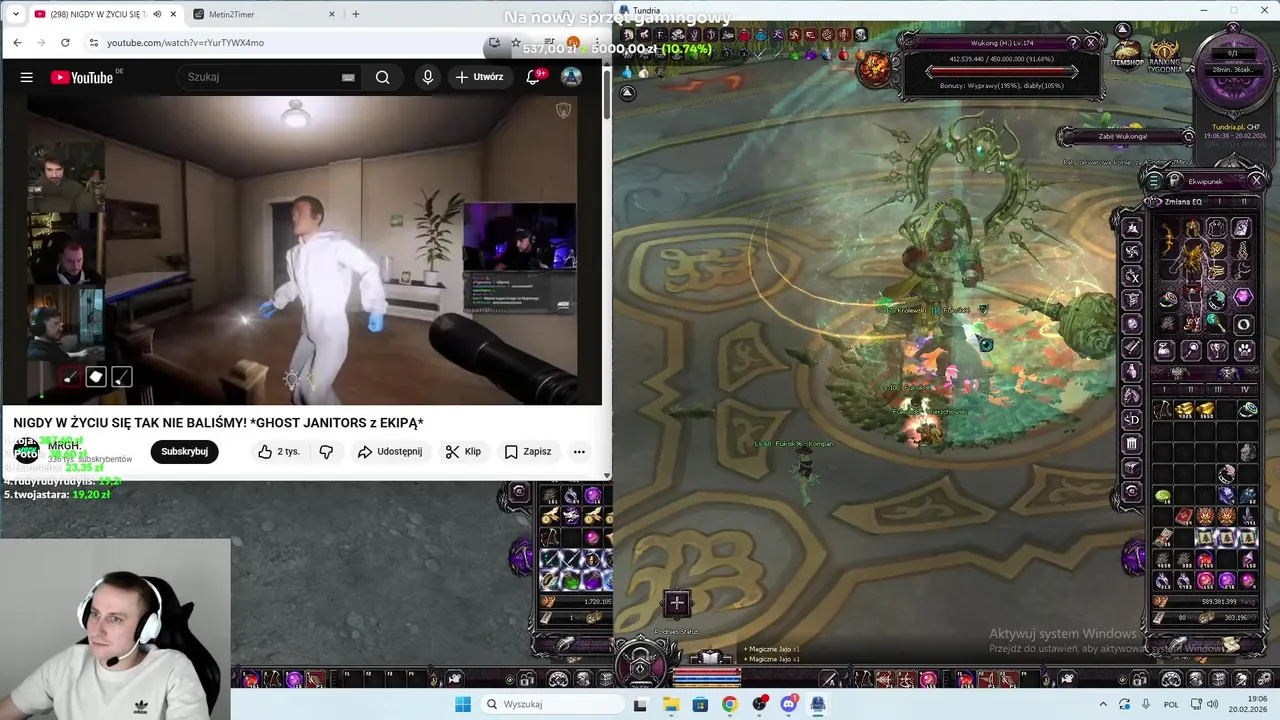Switch to inventory page IV
The height and width of the screenshot is (720, 1280).
tap(1245, 390)
